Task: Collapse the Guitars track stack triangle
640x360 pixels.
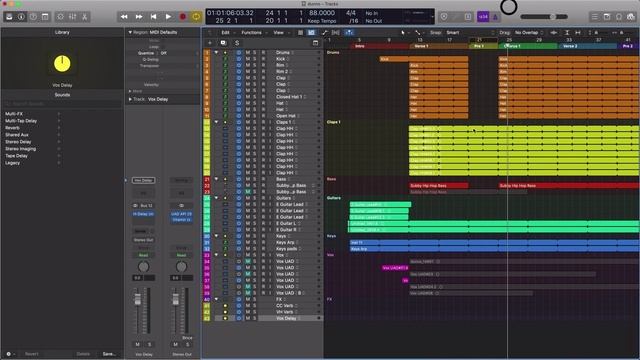Action: [x=217, y=198]
